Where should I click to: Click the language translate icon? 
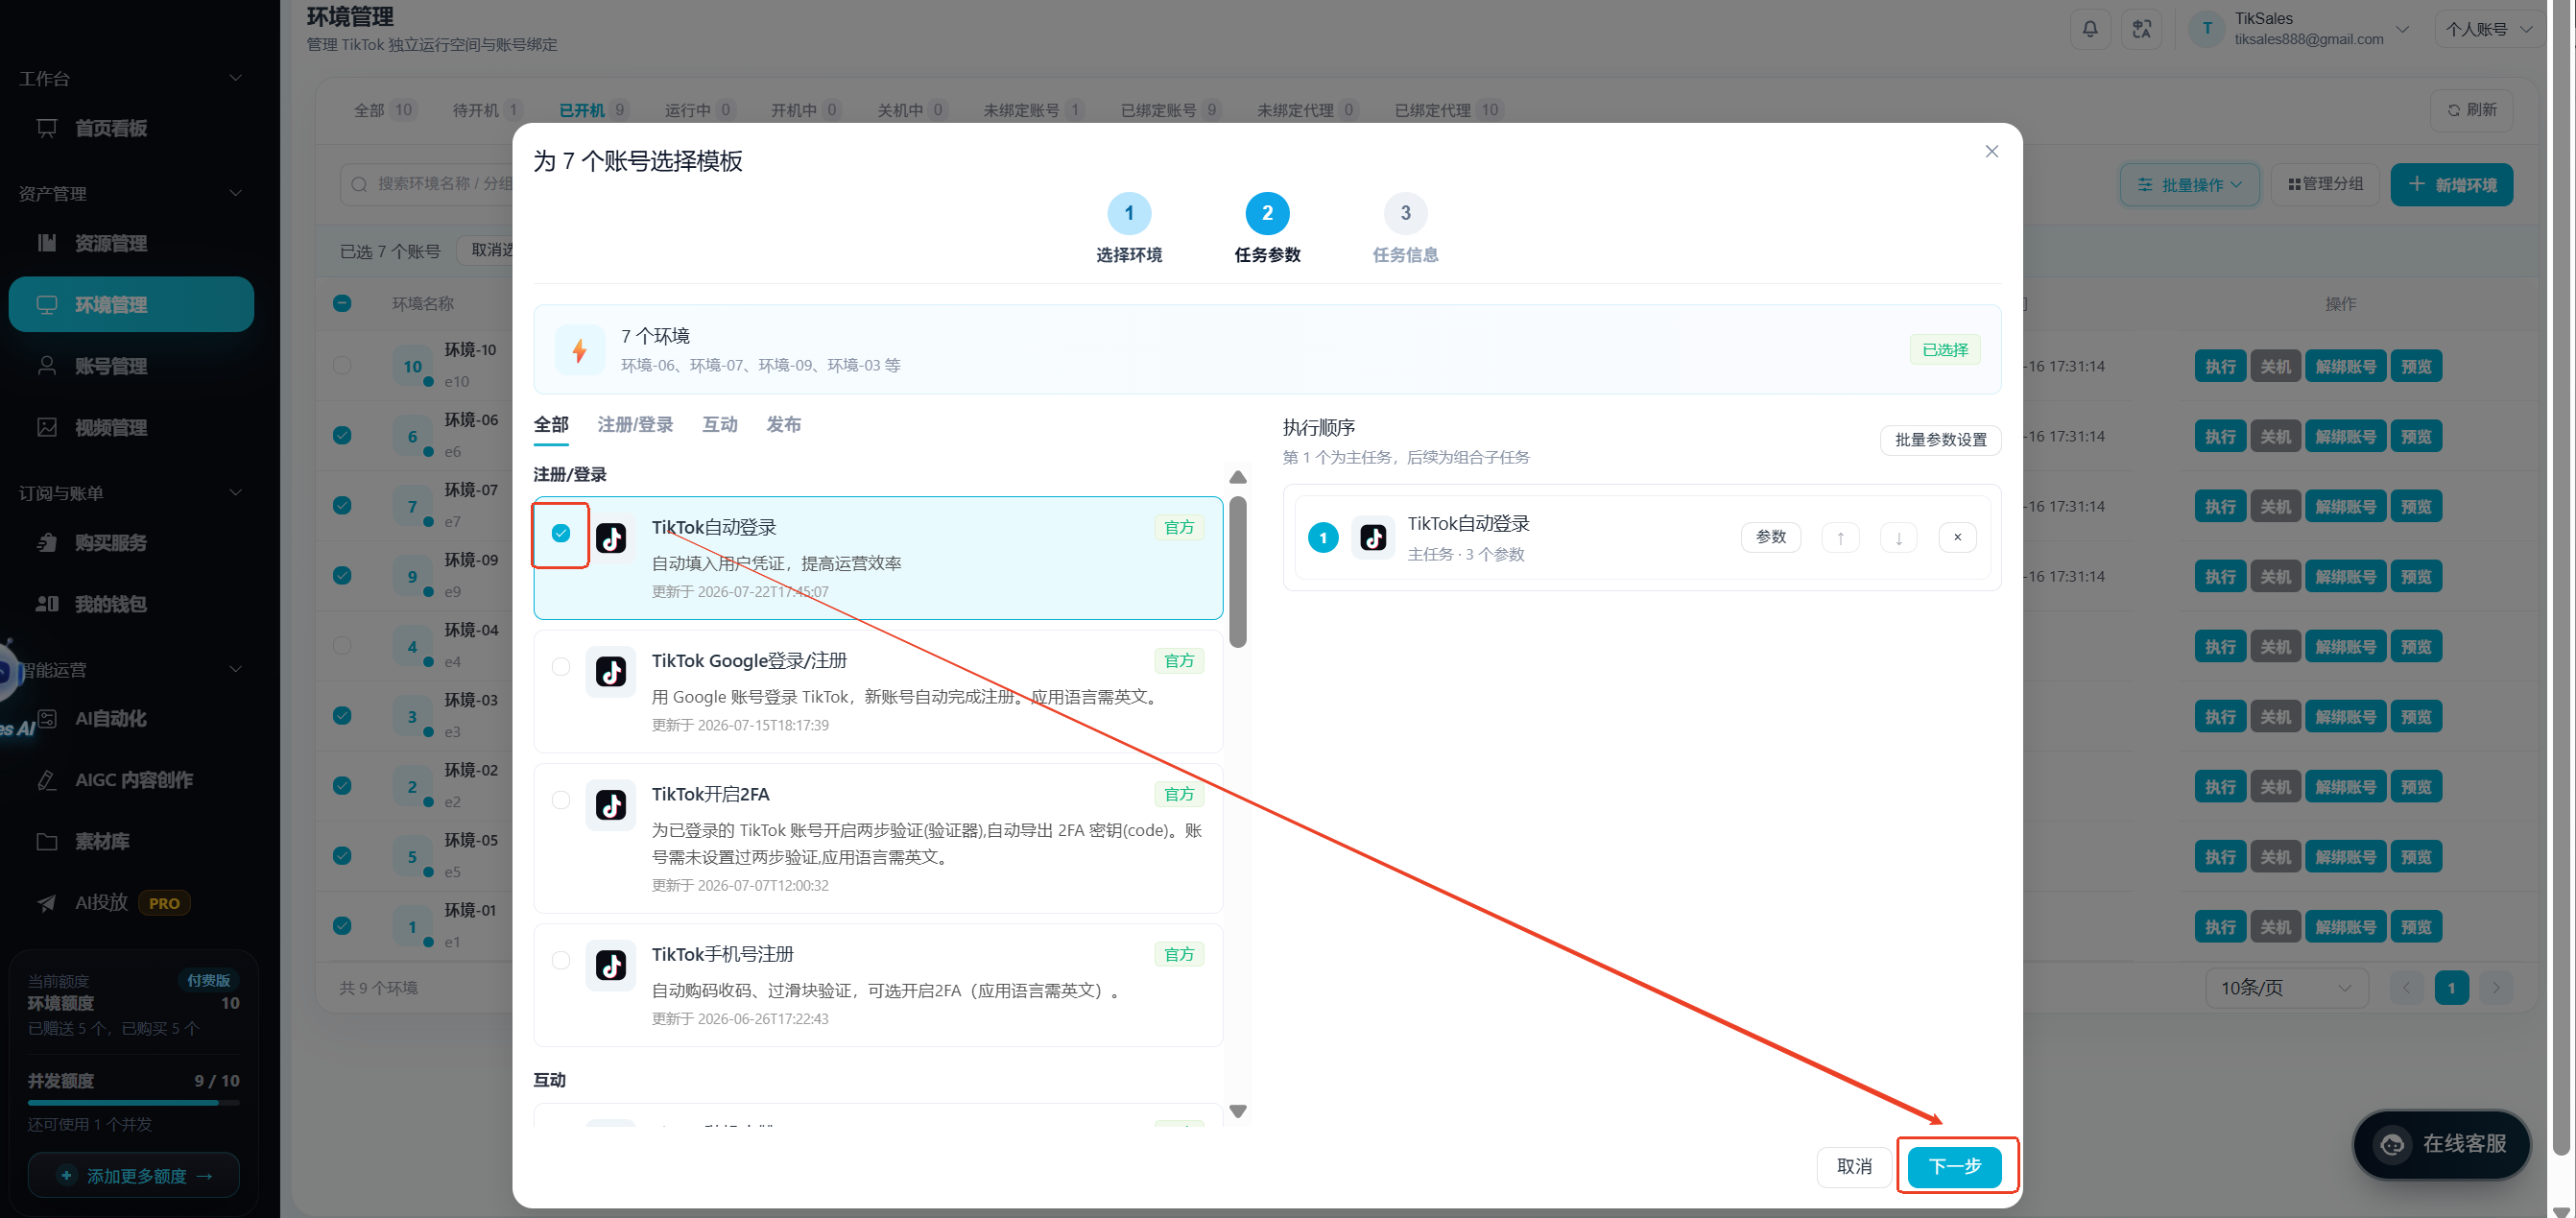2141,29
